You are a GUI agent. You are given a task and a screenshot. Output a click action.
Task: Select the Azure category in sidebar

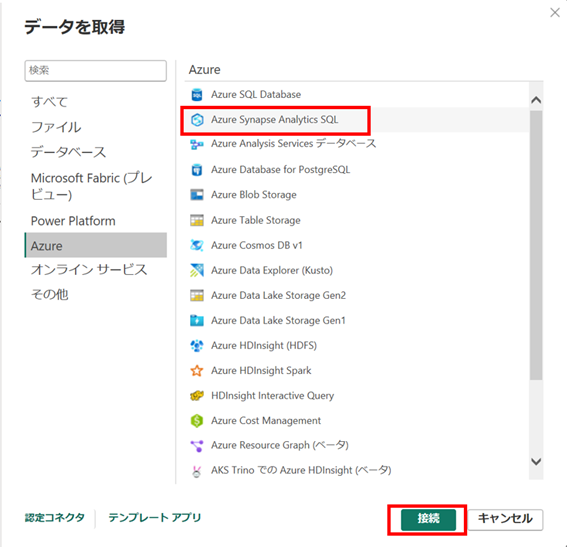pos(95,245)
